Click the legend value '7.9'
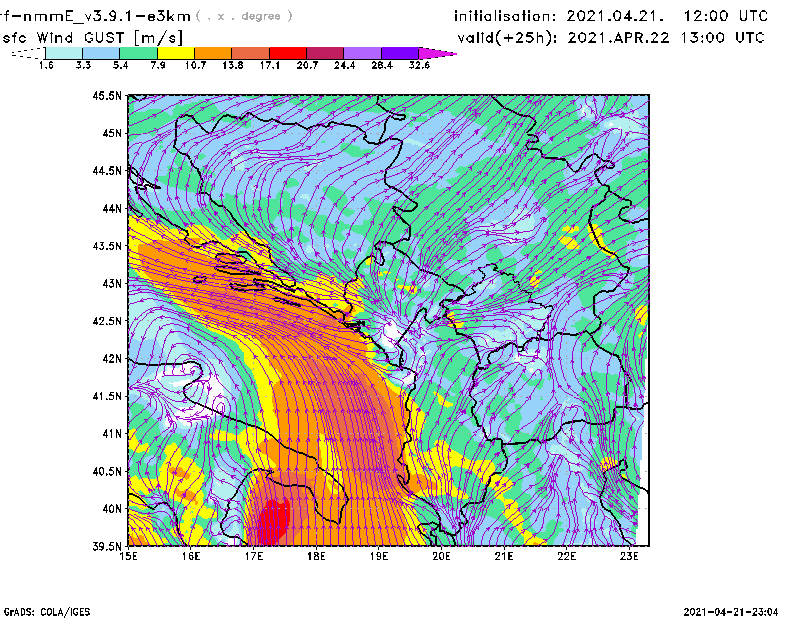Viewport: 800px width, 618px height. [158, 65]
